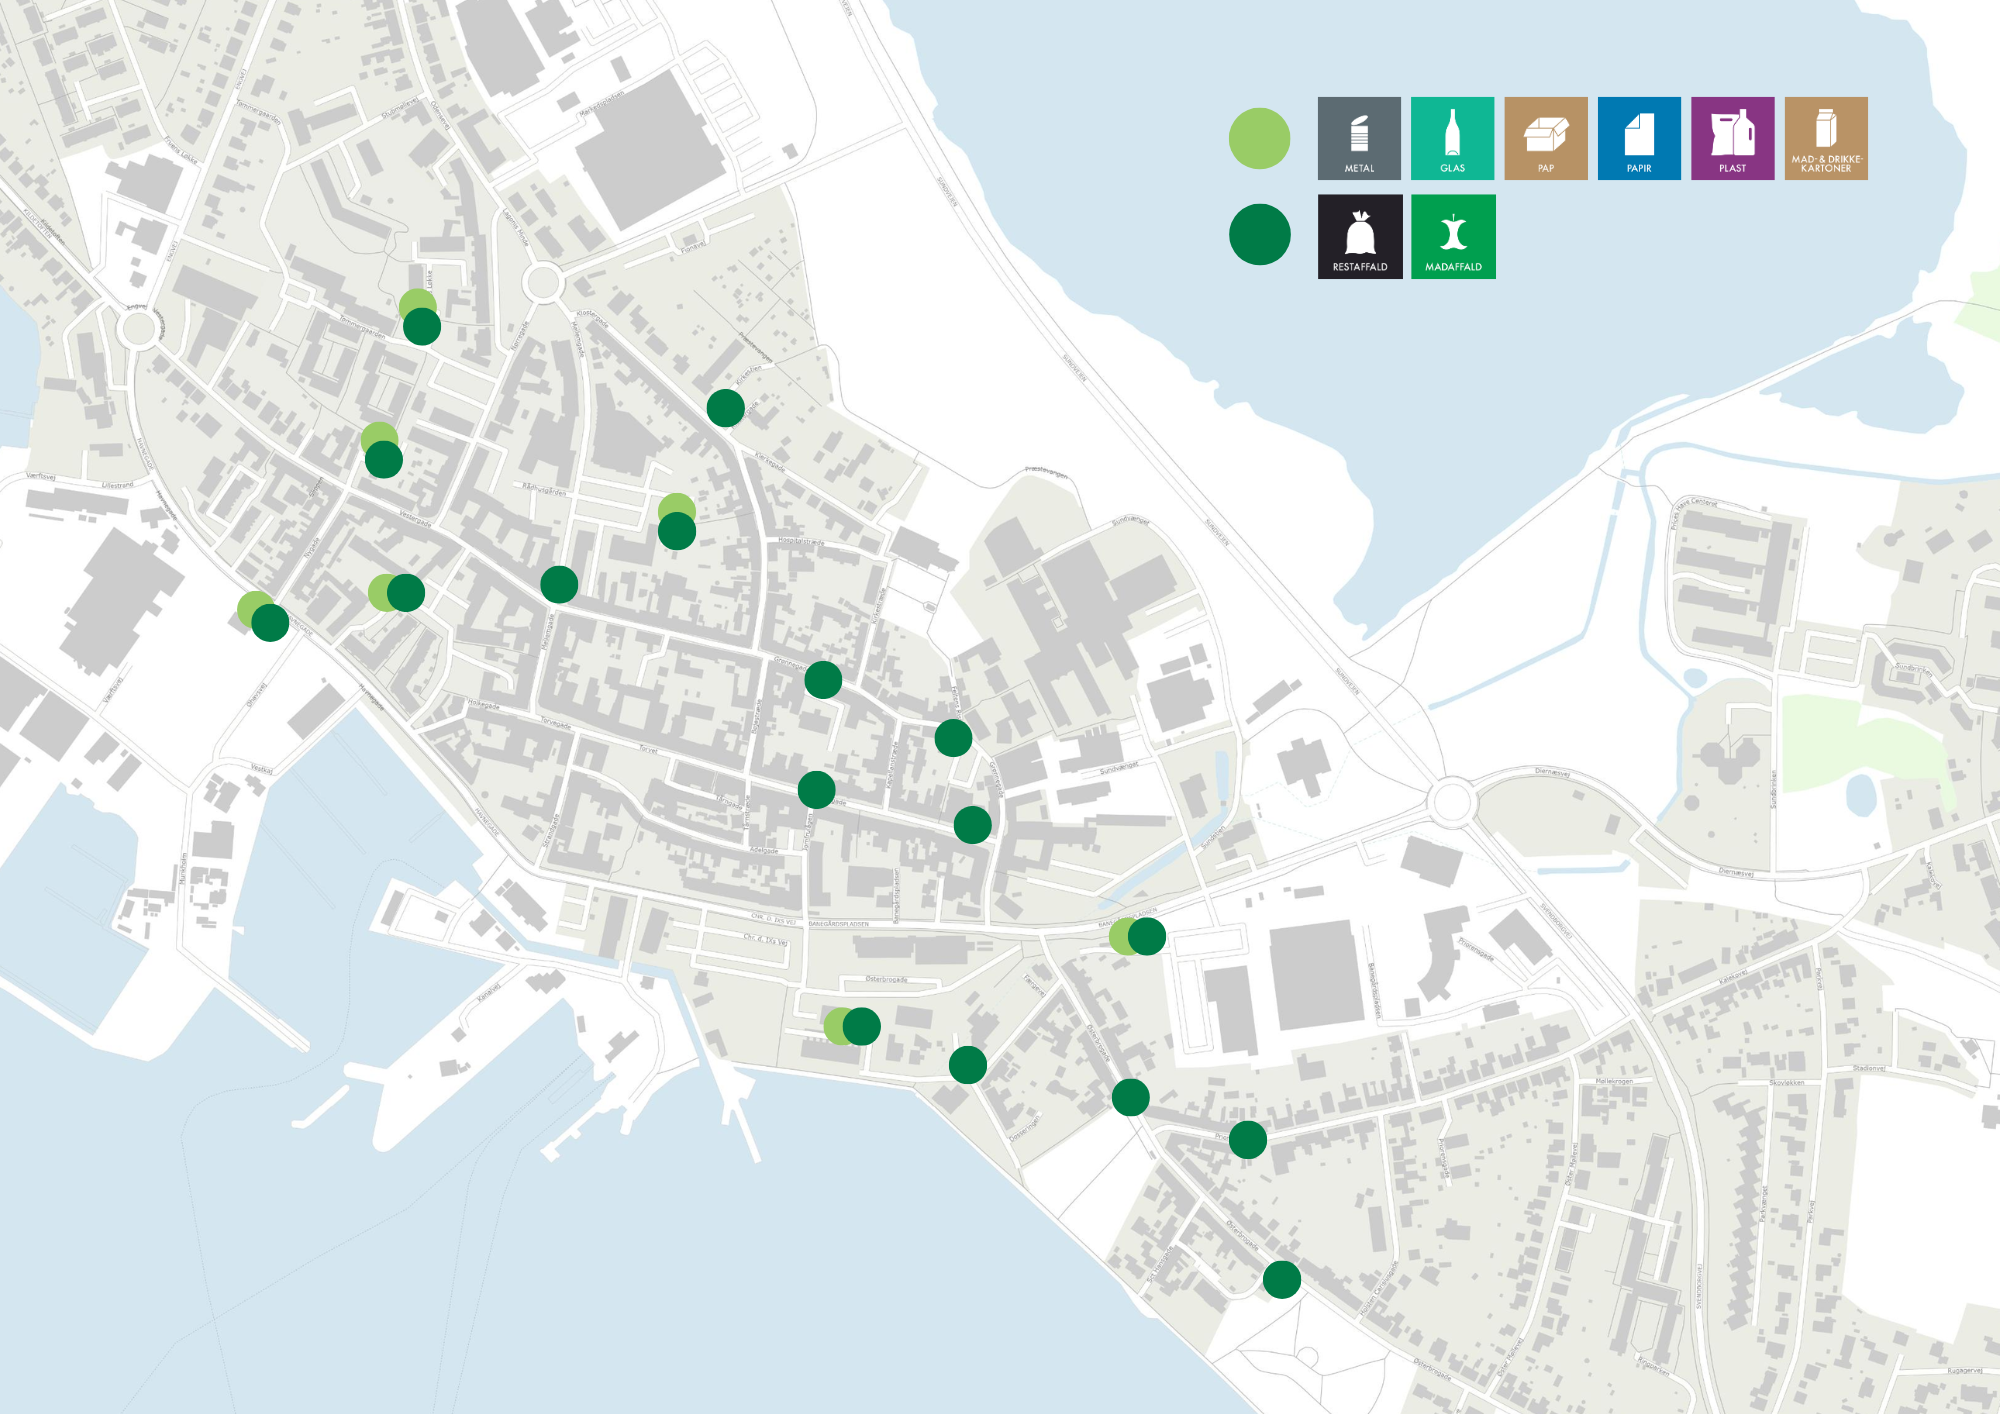Select dark green marker on Tømmergaarden

coord(422,326)
